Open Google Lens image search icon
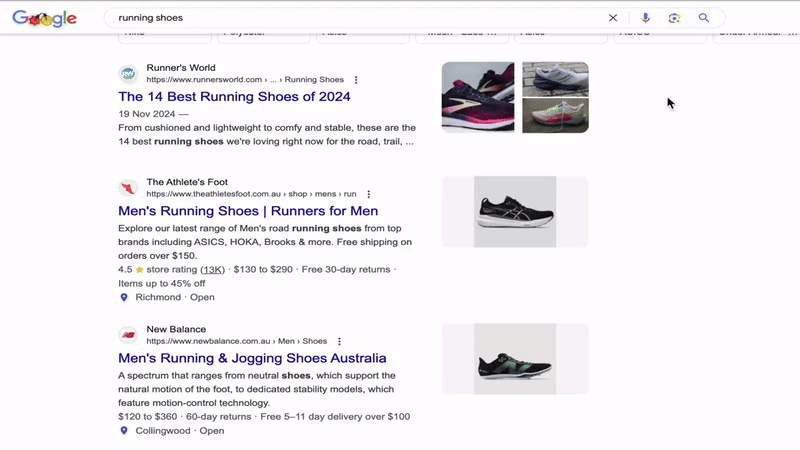Viewport: 800px width, 450px height. [674, 18]
